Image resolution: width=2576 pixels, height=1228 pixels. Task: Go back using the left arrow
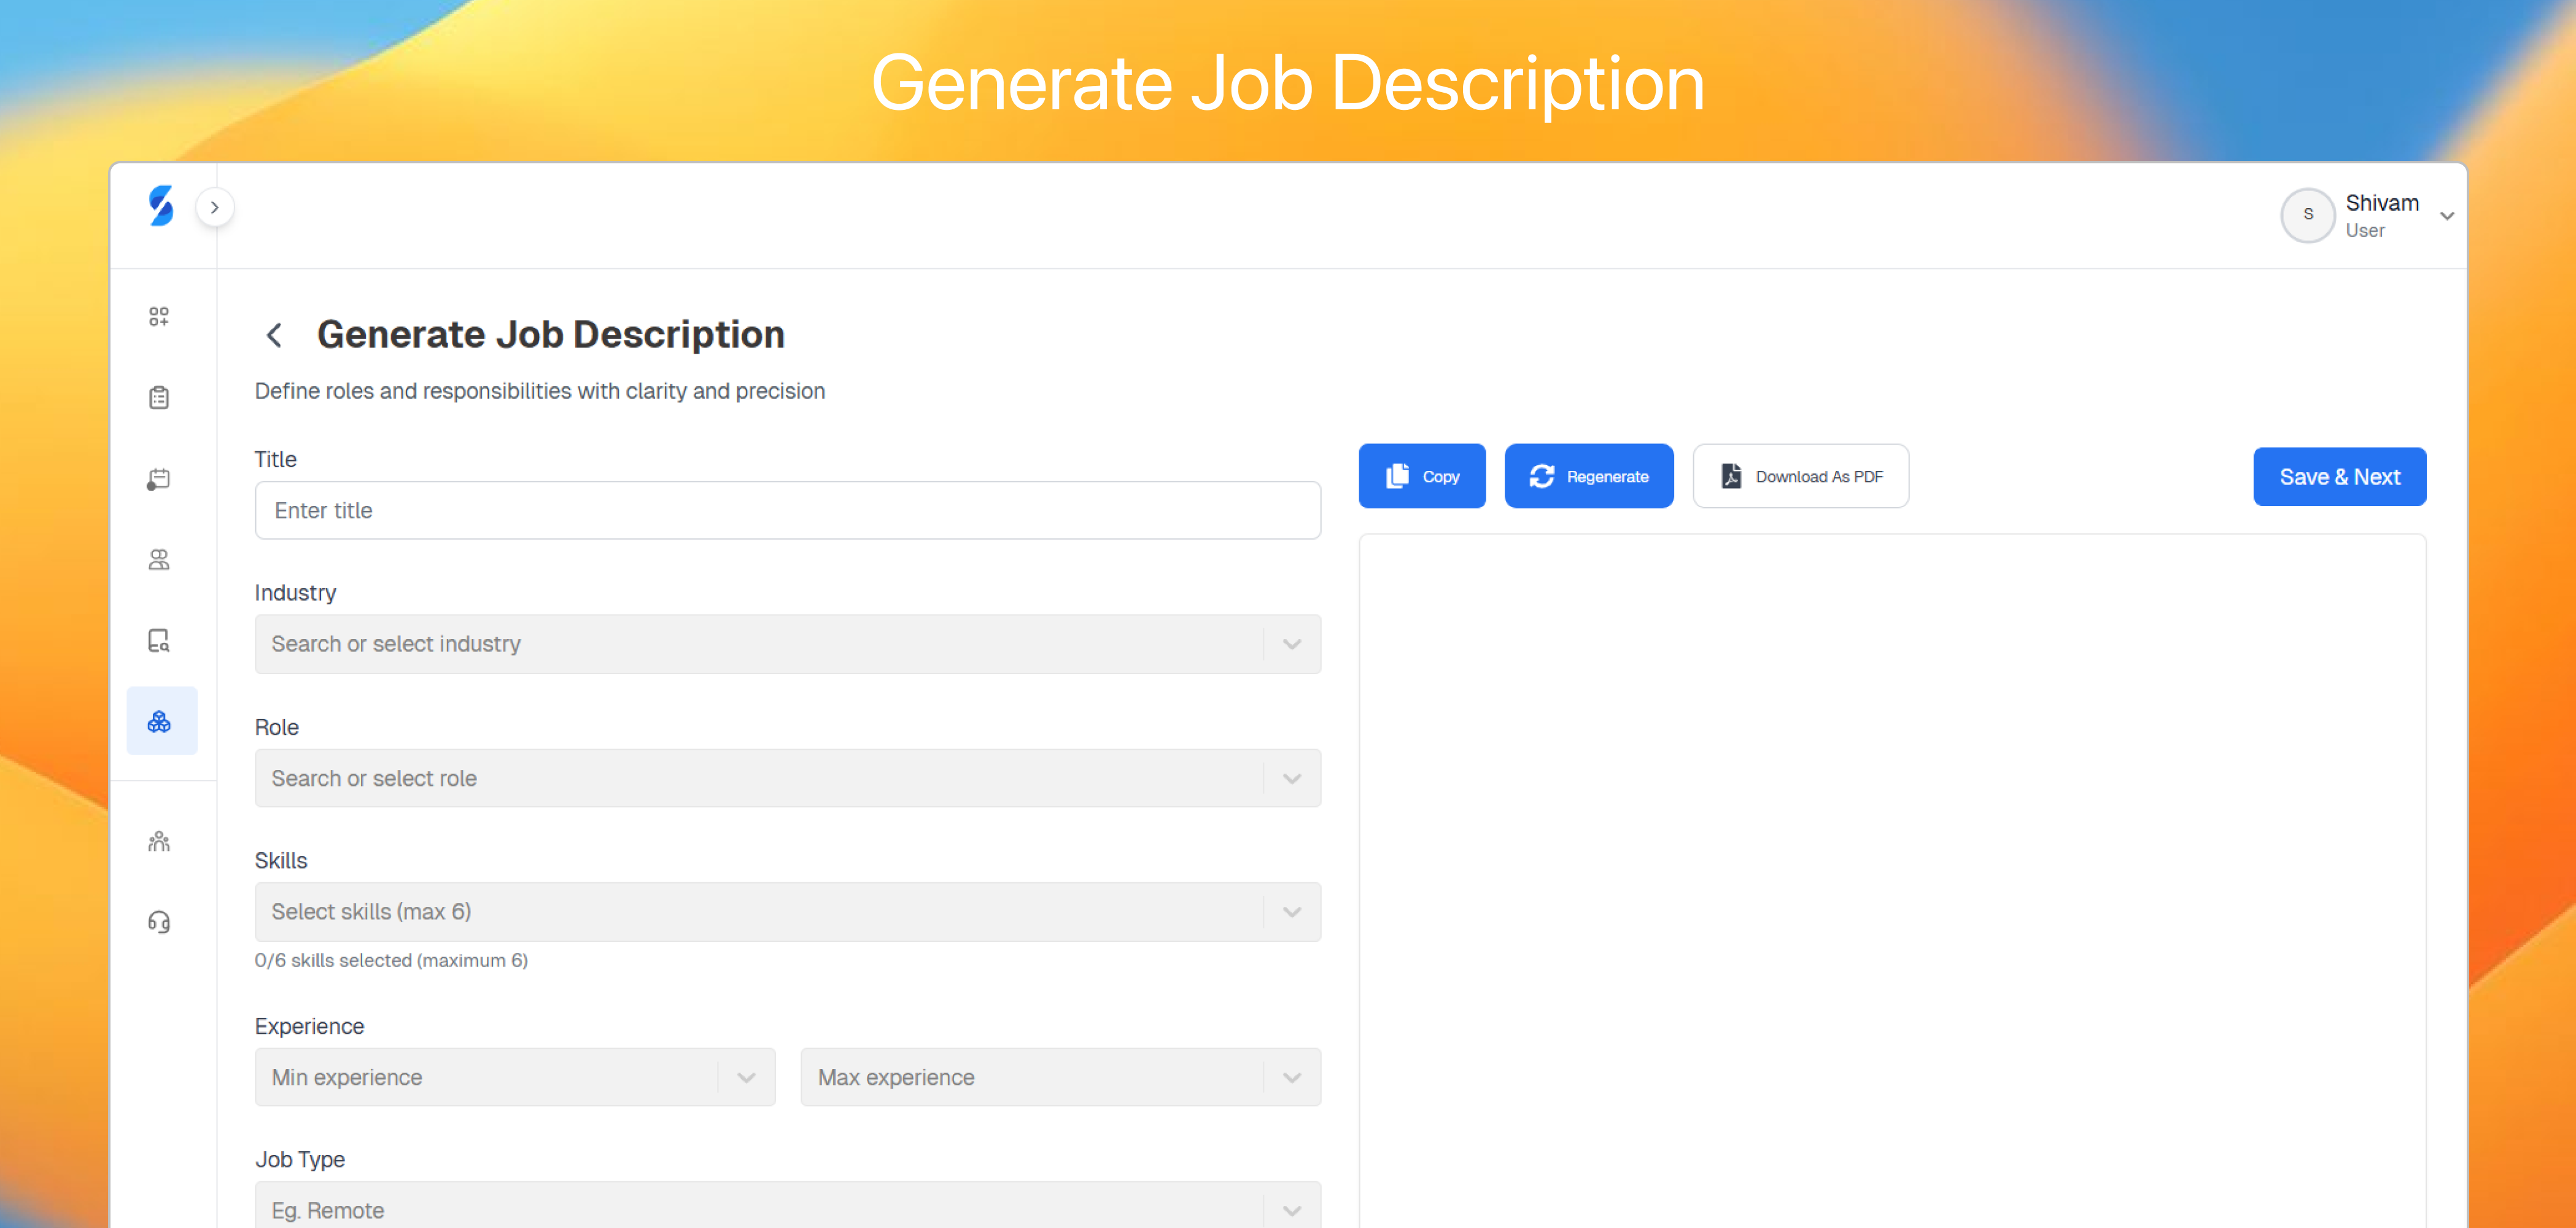pos(274,335)
